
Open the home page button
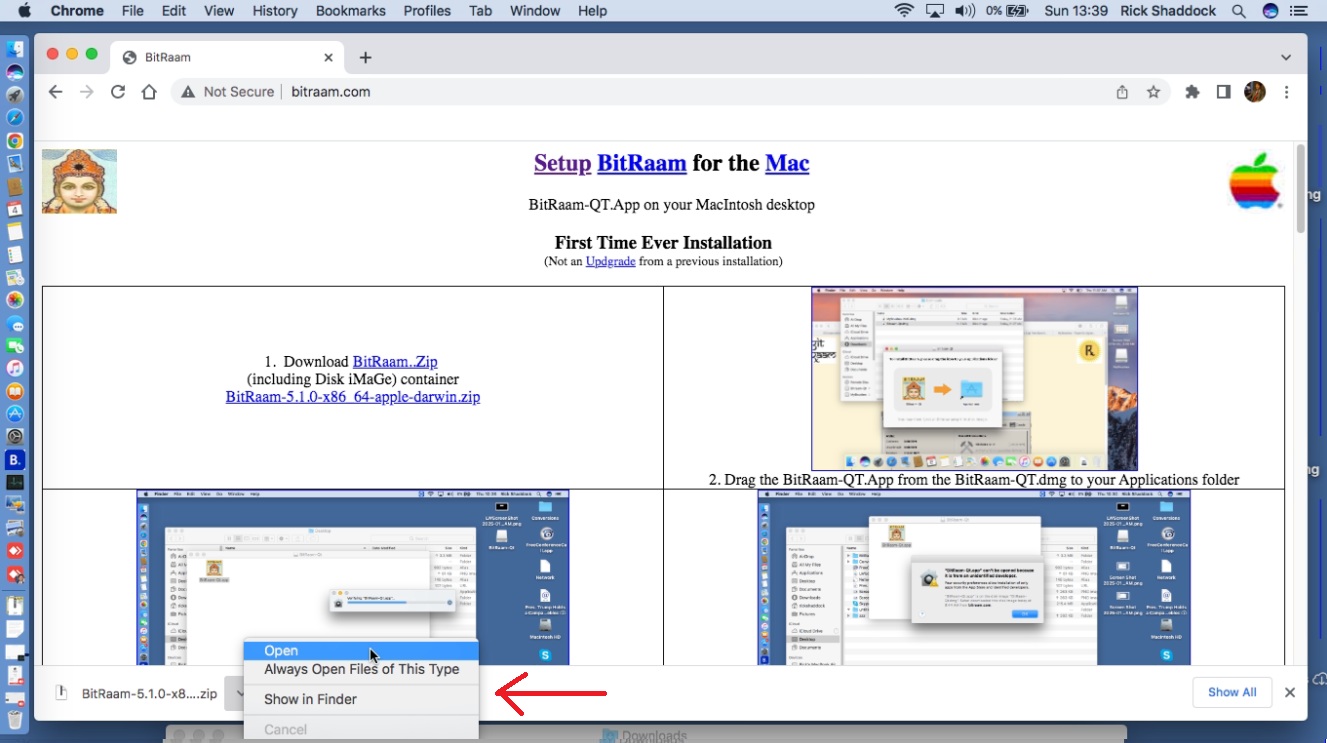coord(149,92)
